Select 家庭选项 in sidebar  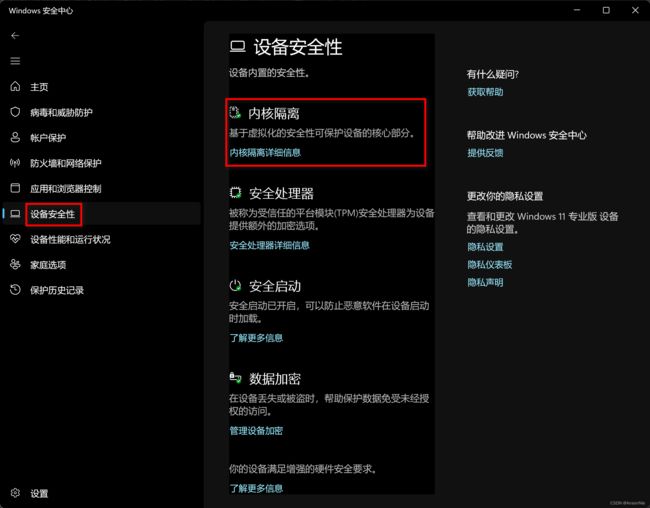click(x=48, y=265)
